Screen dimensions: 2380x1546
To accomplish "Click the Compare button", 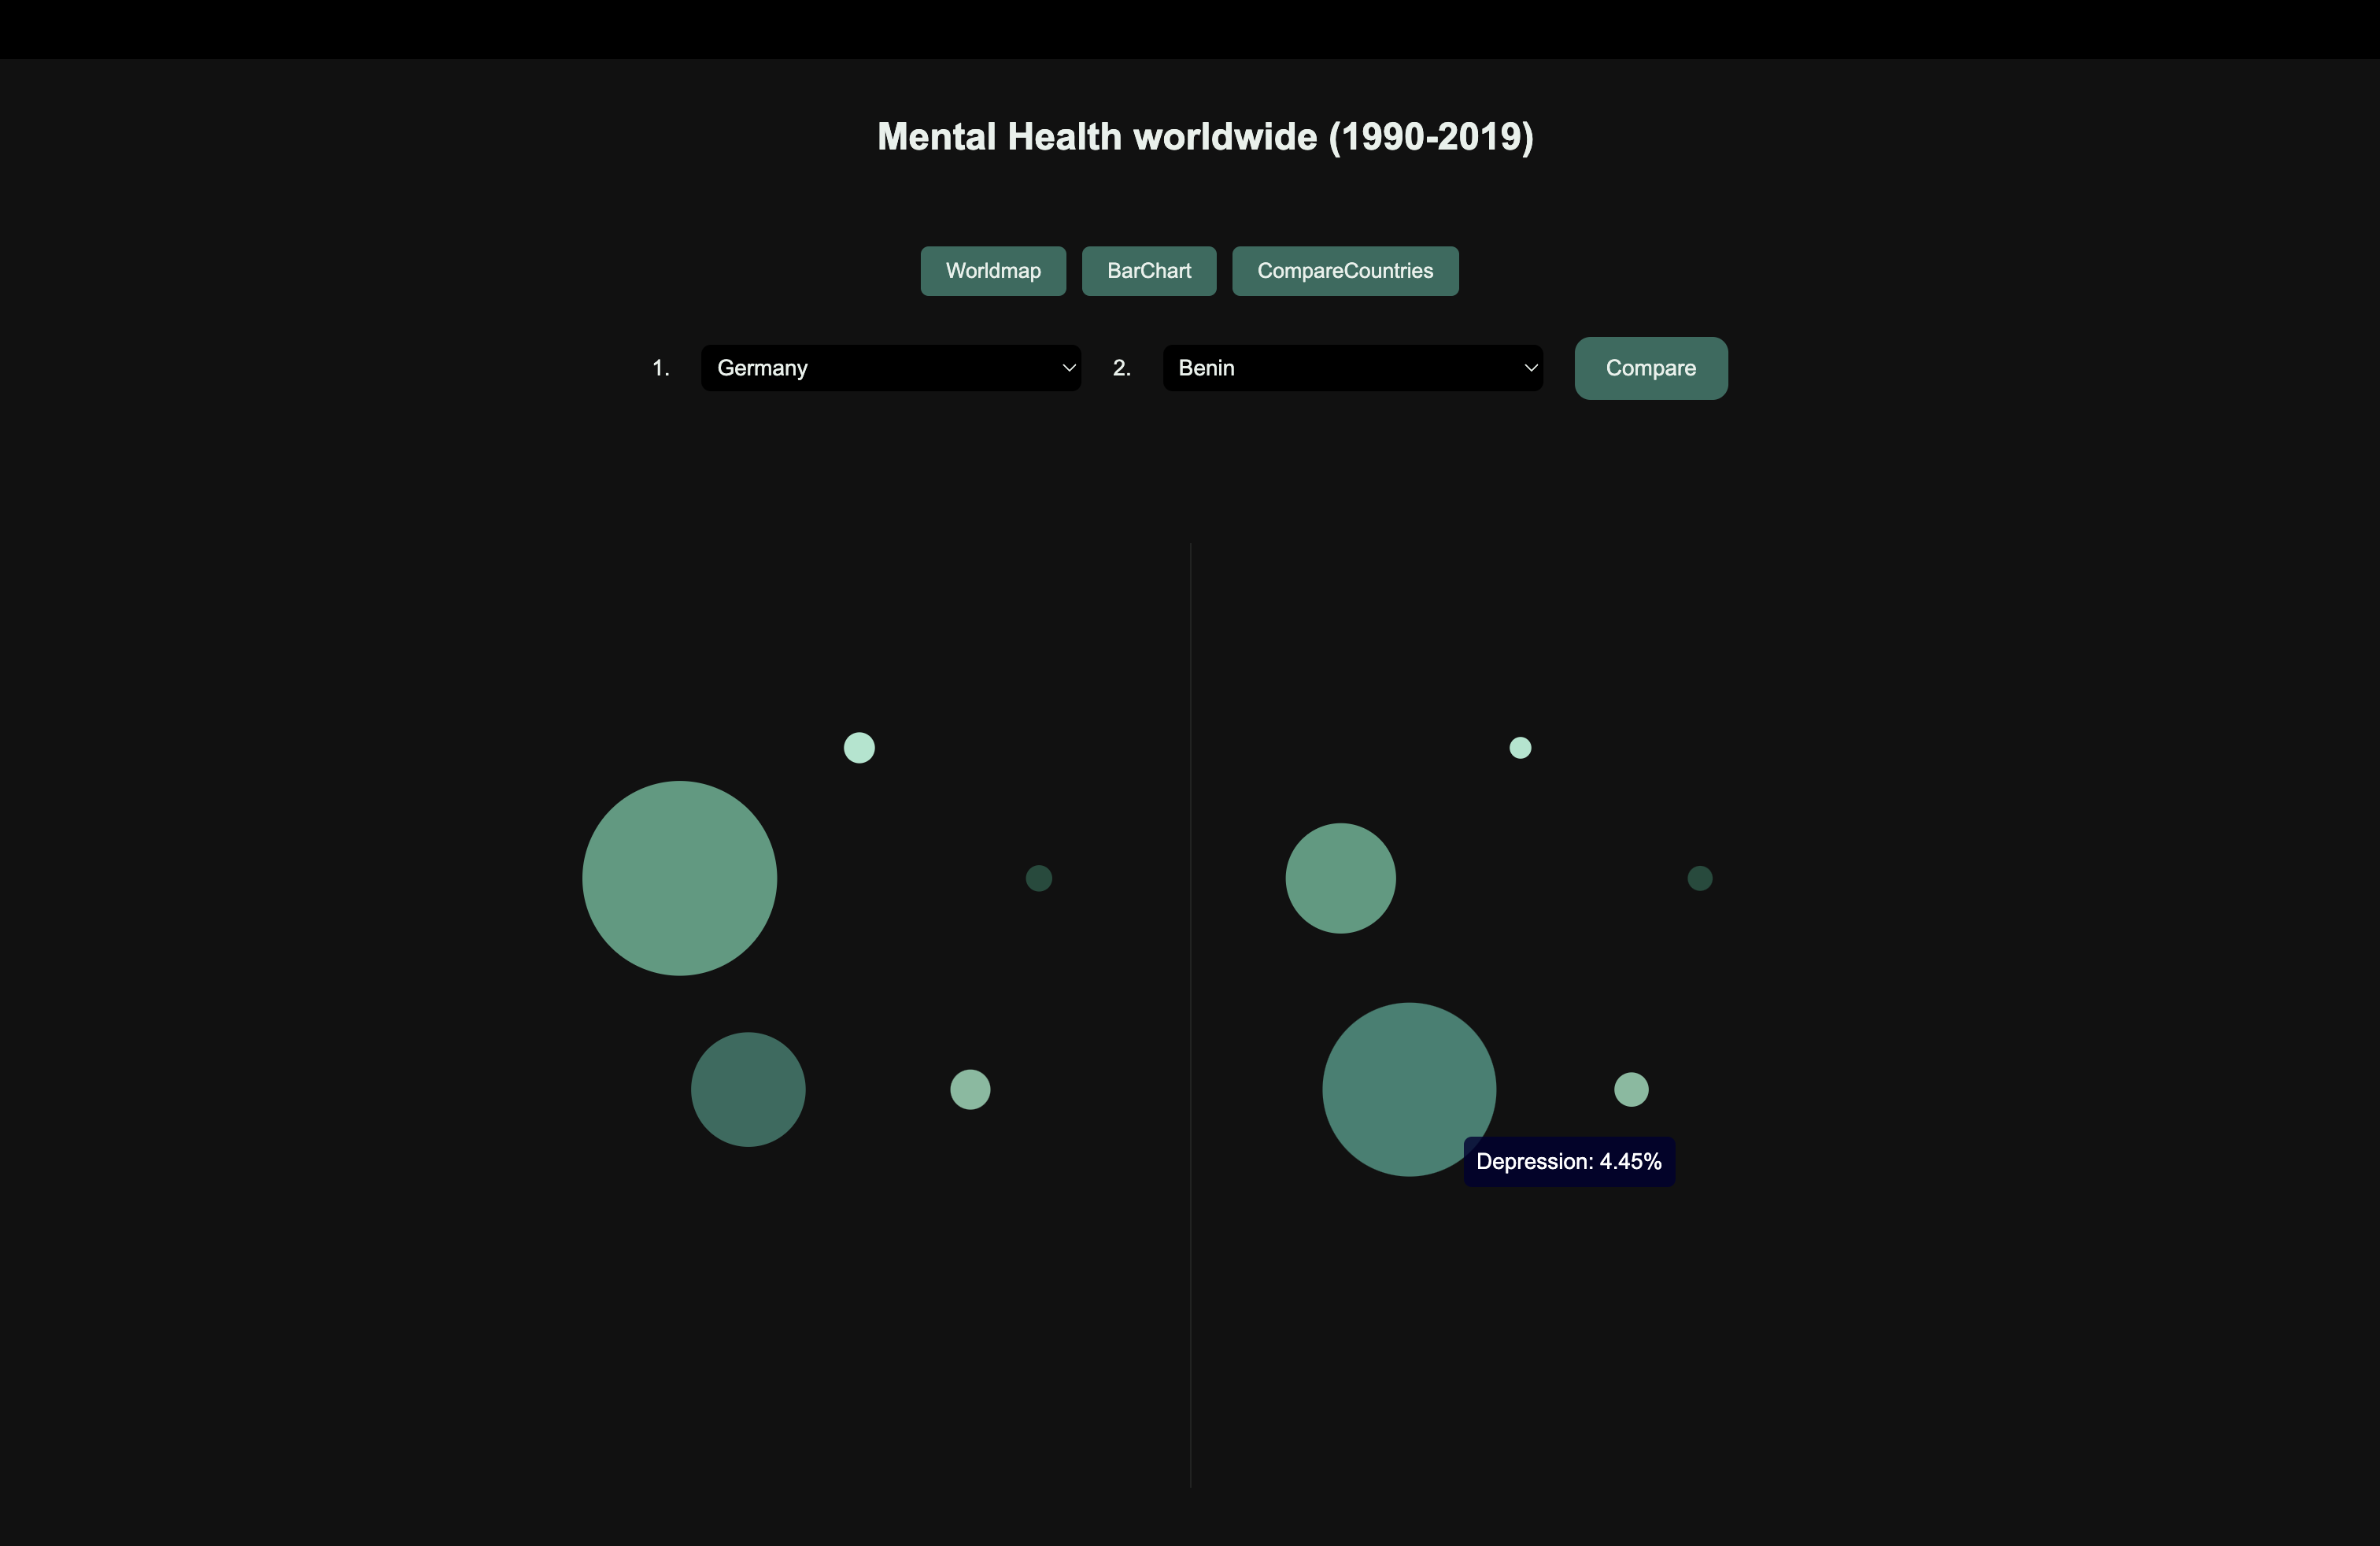I will click(1651, 368).
